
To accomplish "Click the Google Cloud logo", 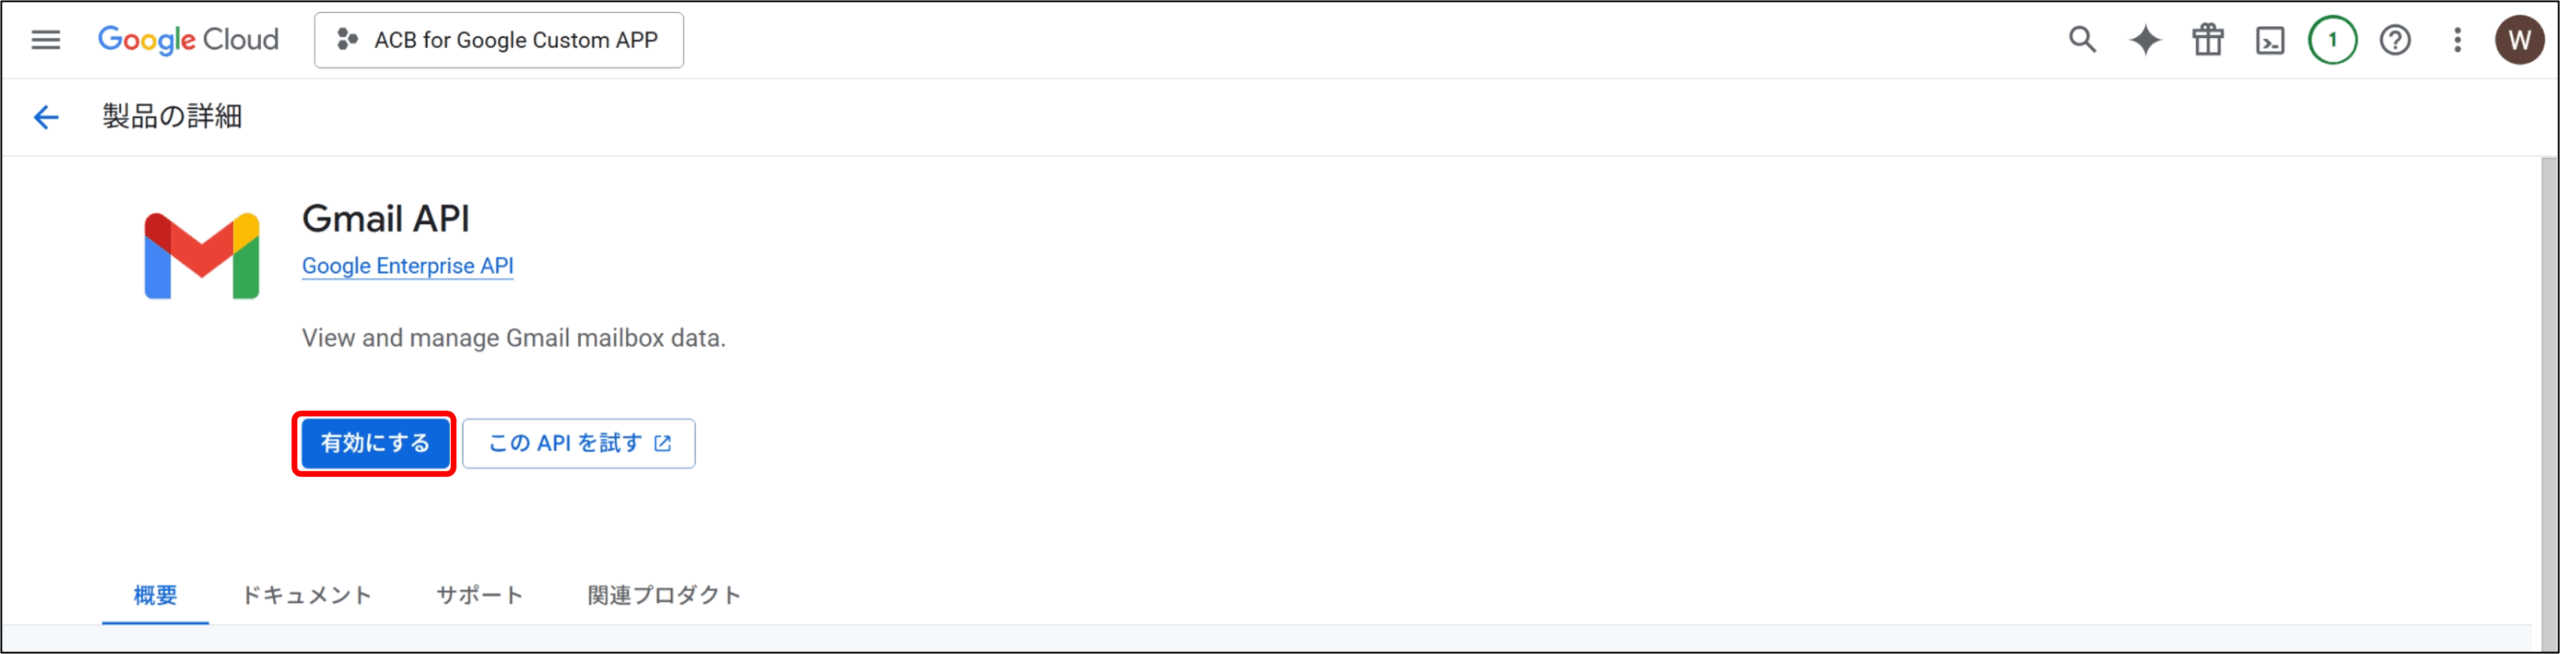I will point(188,40).
